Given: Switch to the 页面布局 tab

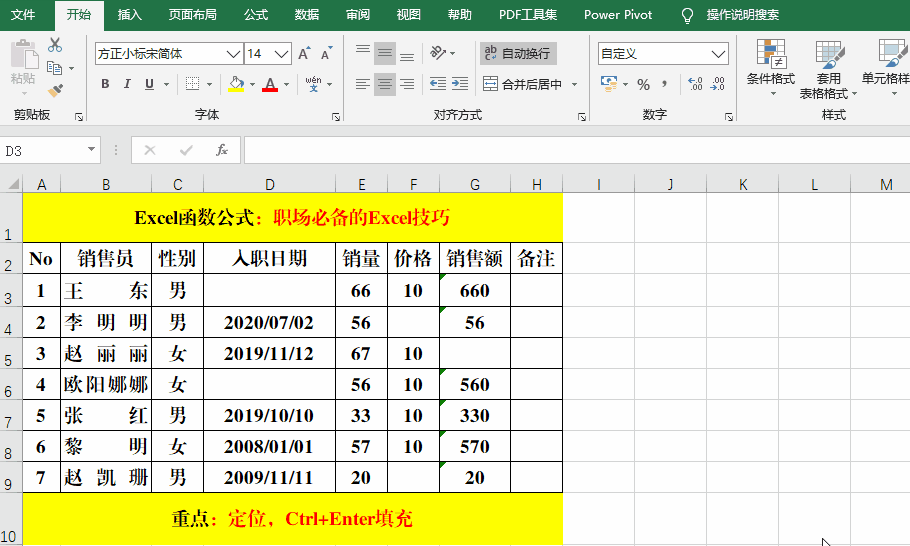Looking at the screenshot, I should pos(193,15).
